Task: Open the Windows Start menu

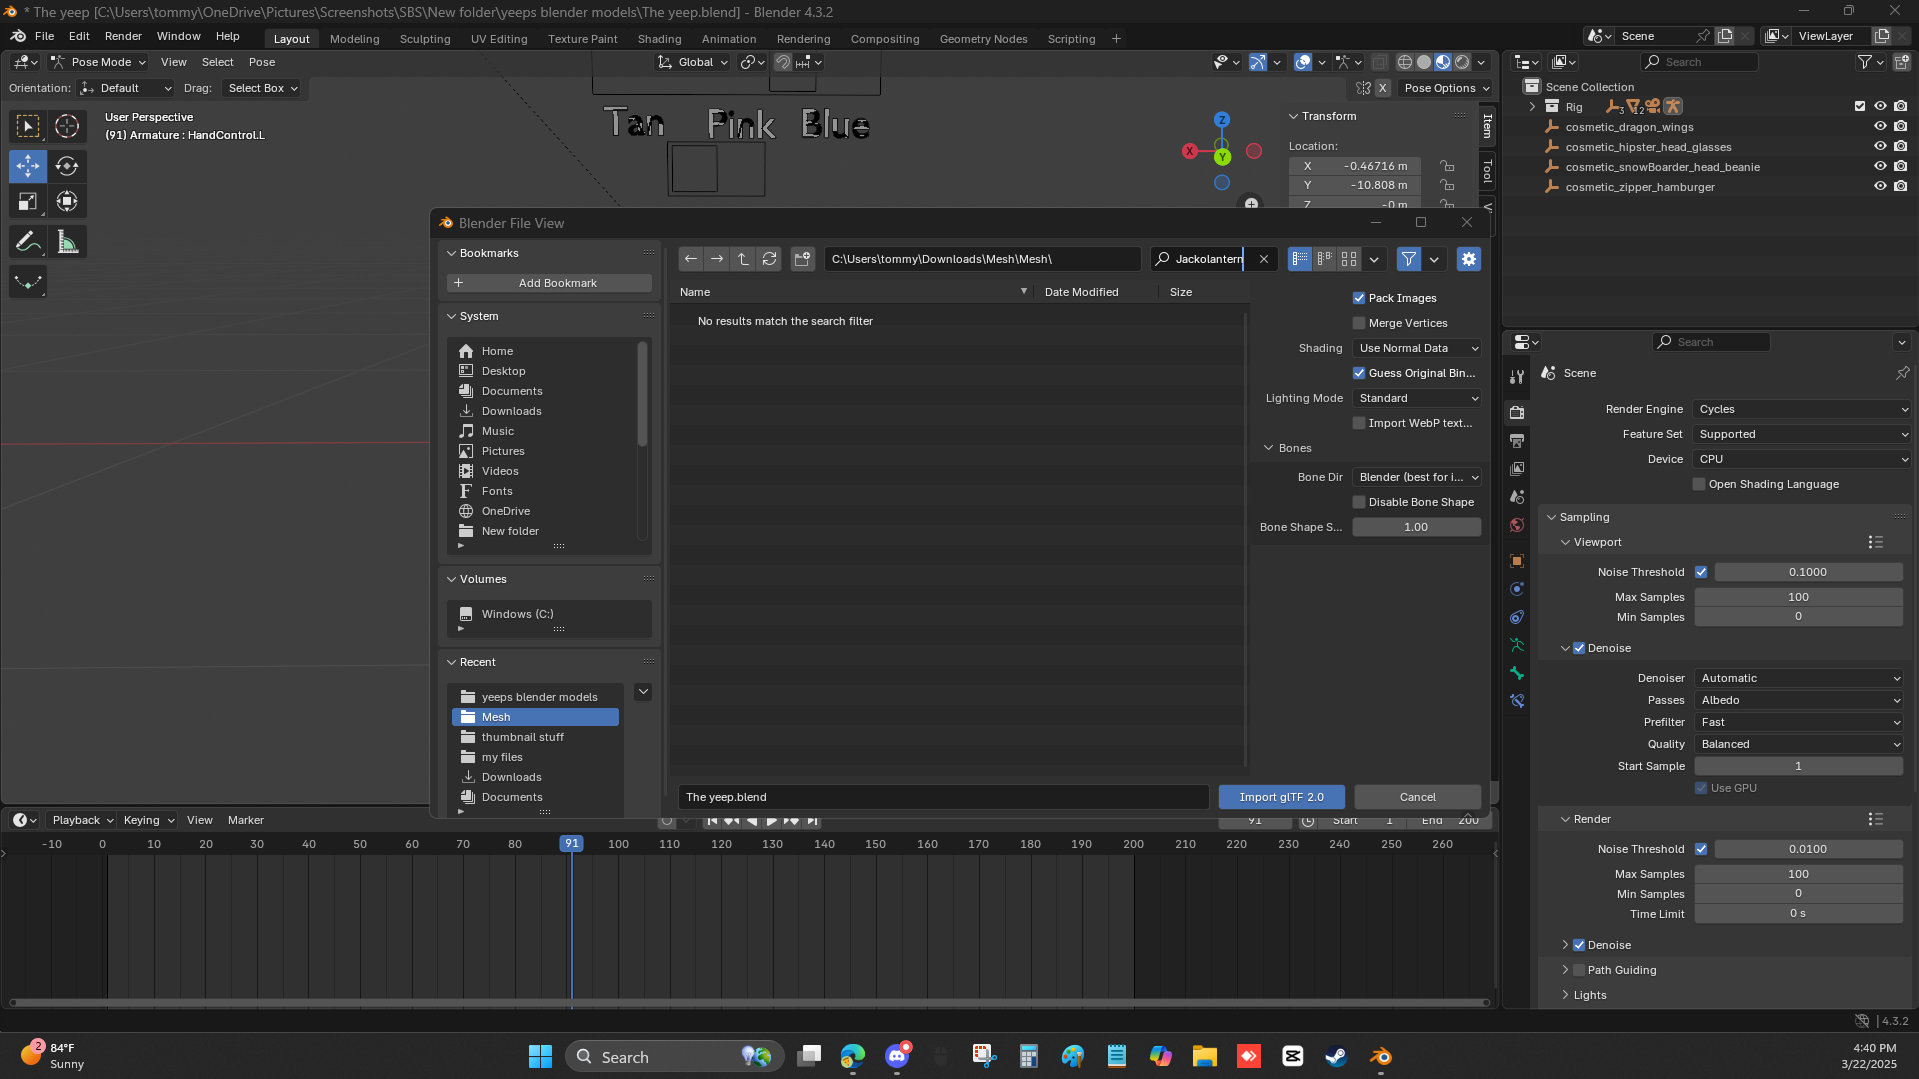Action: coord(540,1057)
